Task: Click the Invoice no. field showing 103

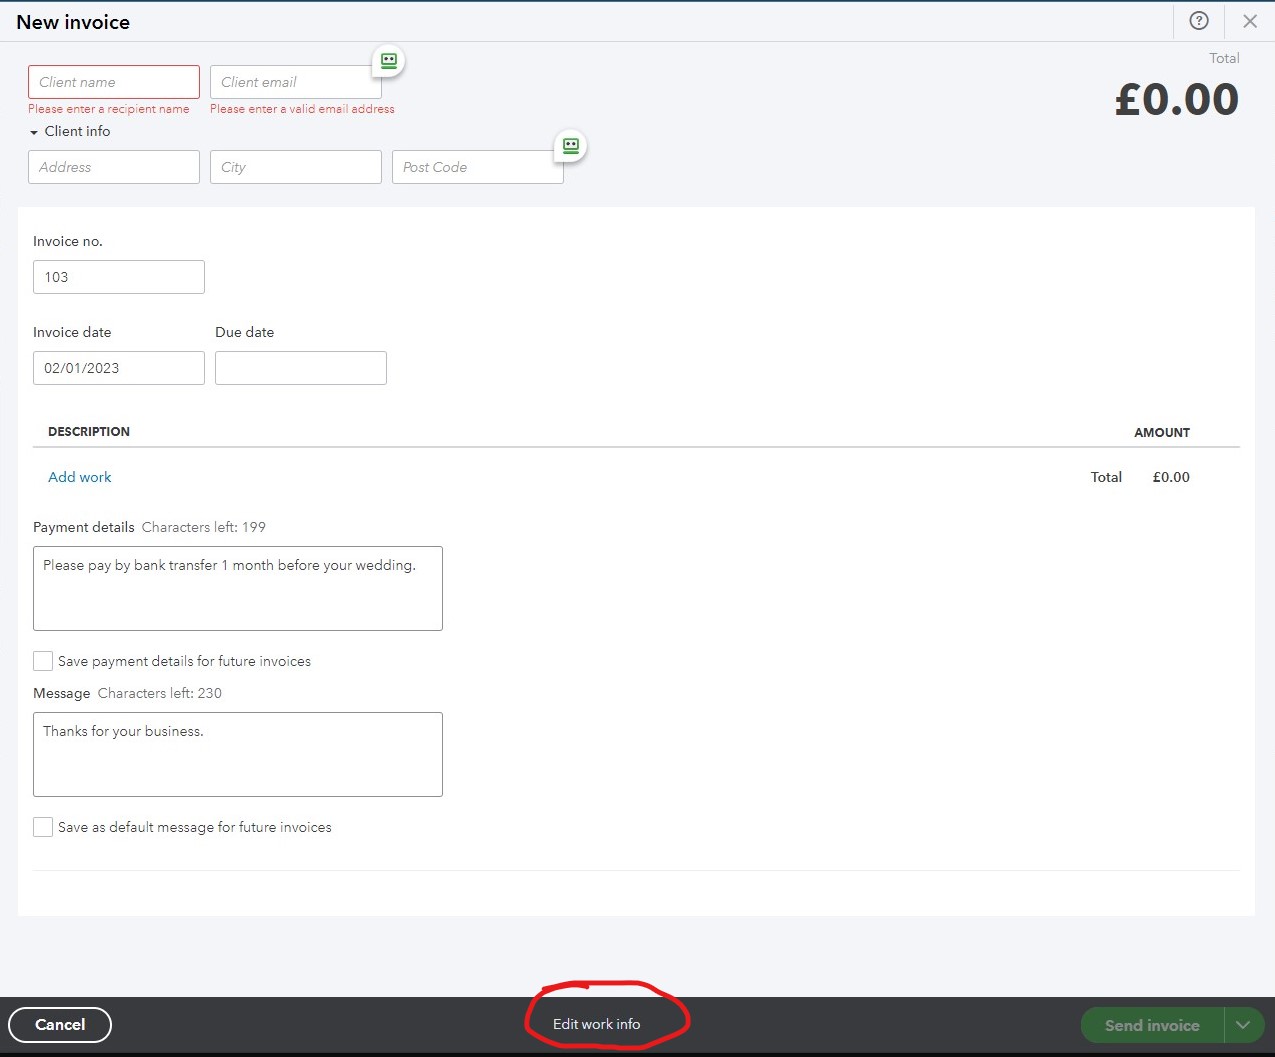Action: [x=118, y=277]
